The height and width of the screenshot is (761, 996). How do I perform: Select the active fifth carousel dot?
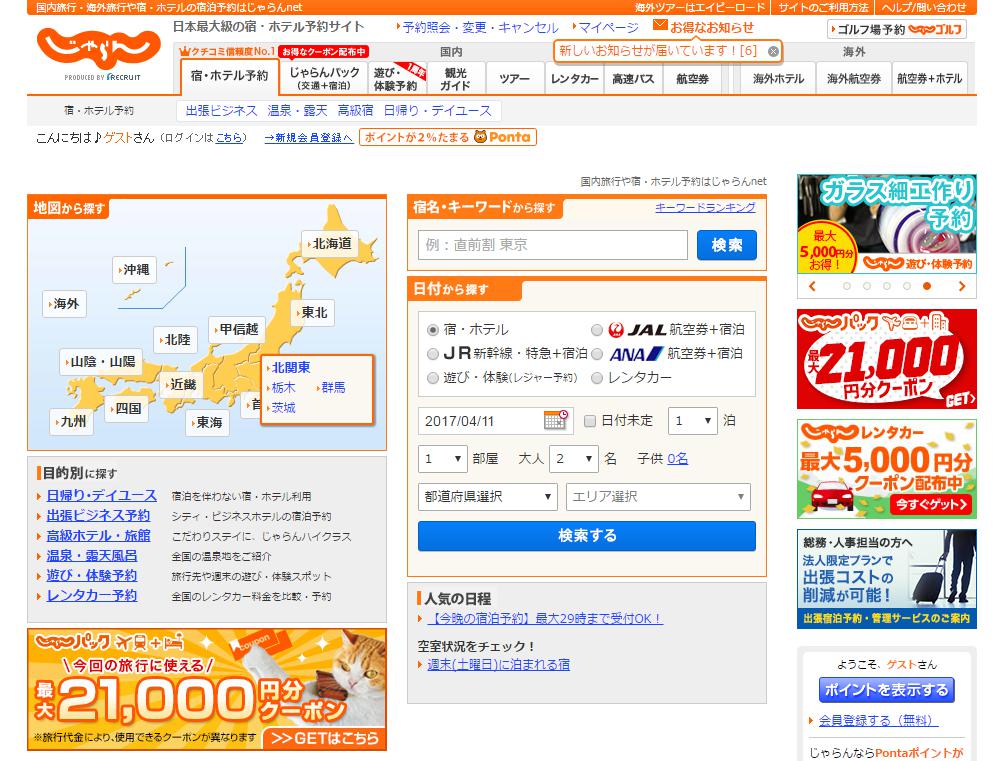point(927,286)
